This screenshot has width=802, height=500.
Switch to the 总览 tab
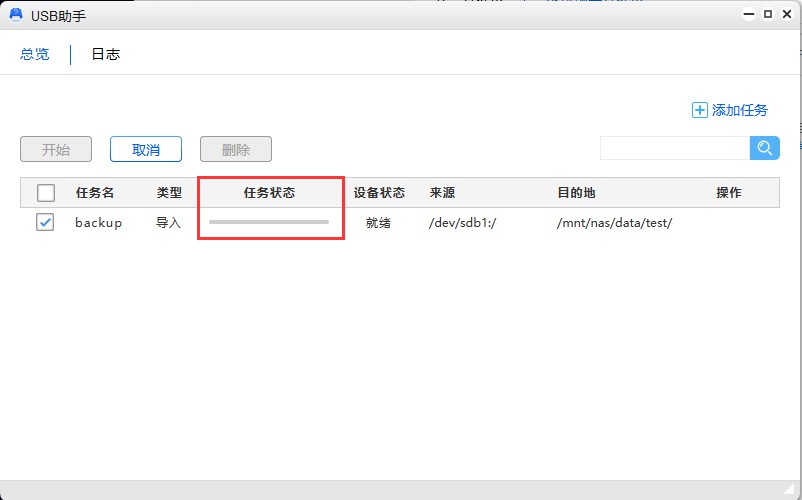click(x=35, y=54)
